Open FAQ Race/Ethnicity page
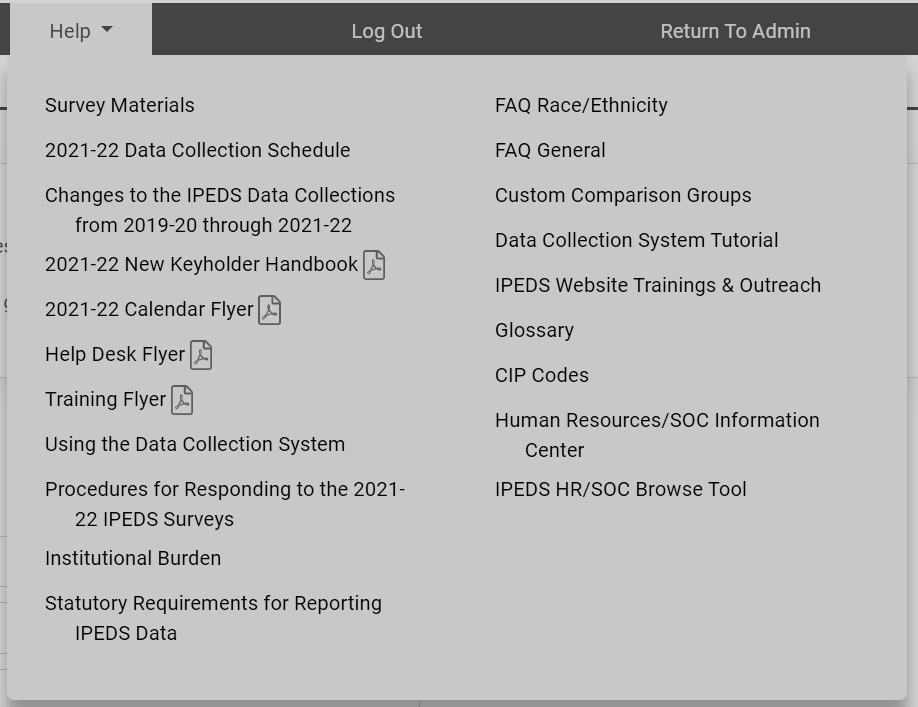This screenshot has height=707, width=918. (x=581, y=105)
